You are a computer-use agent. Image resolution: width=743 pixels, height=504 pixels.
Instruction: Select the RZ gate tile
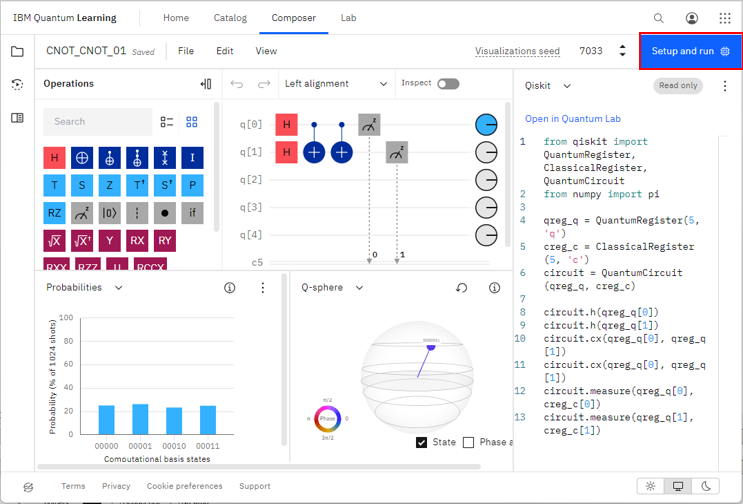[54, 213]
